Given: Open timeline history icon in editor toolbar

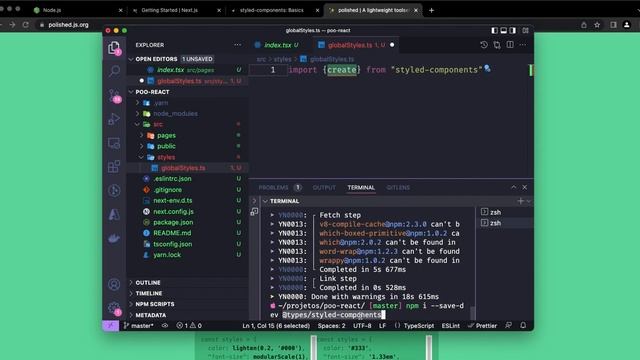Looking at the screenshot, I should coord(484,45).
